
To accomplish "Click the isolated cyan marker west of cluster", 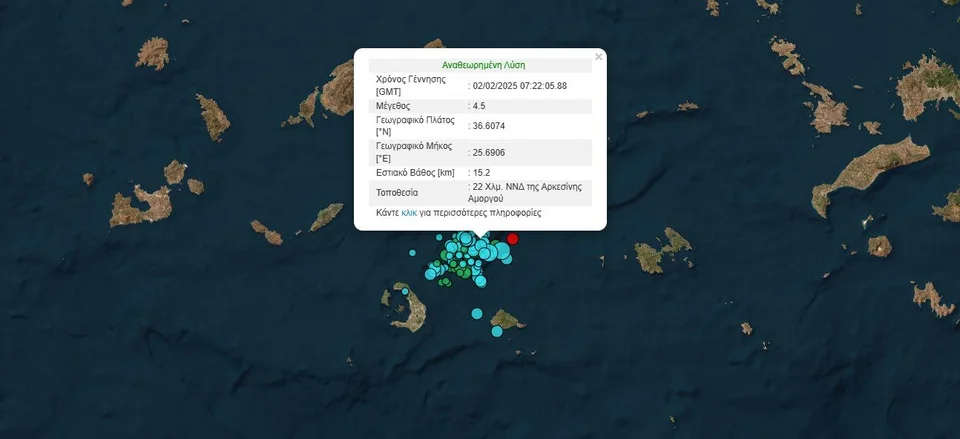I will click(412, 253).
